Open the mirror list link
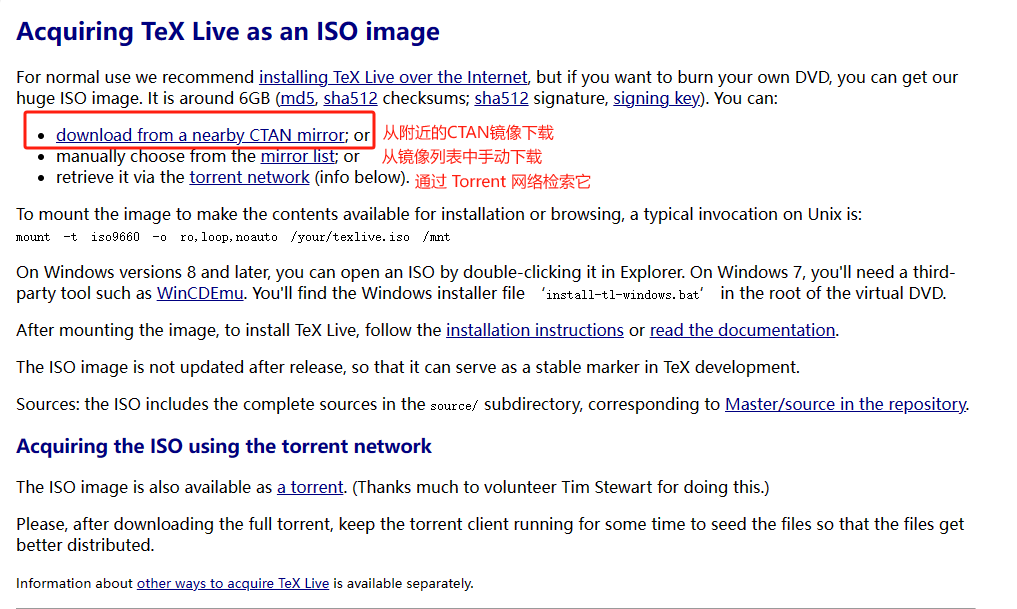Image resolution: width=1017 pixels, height=609 pixels. coord(298,156)
